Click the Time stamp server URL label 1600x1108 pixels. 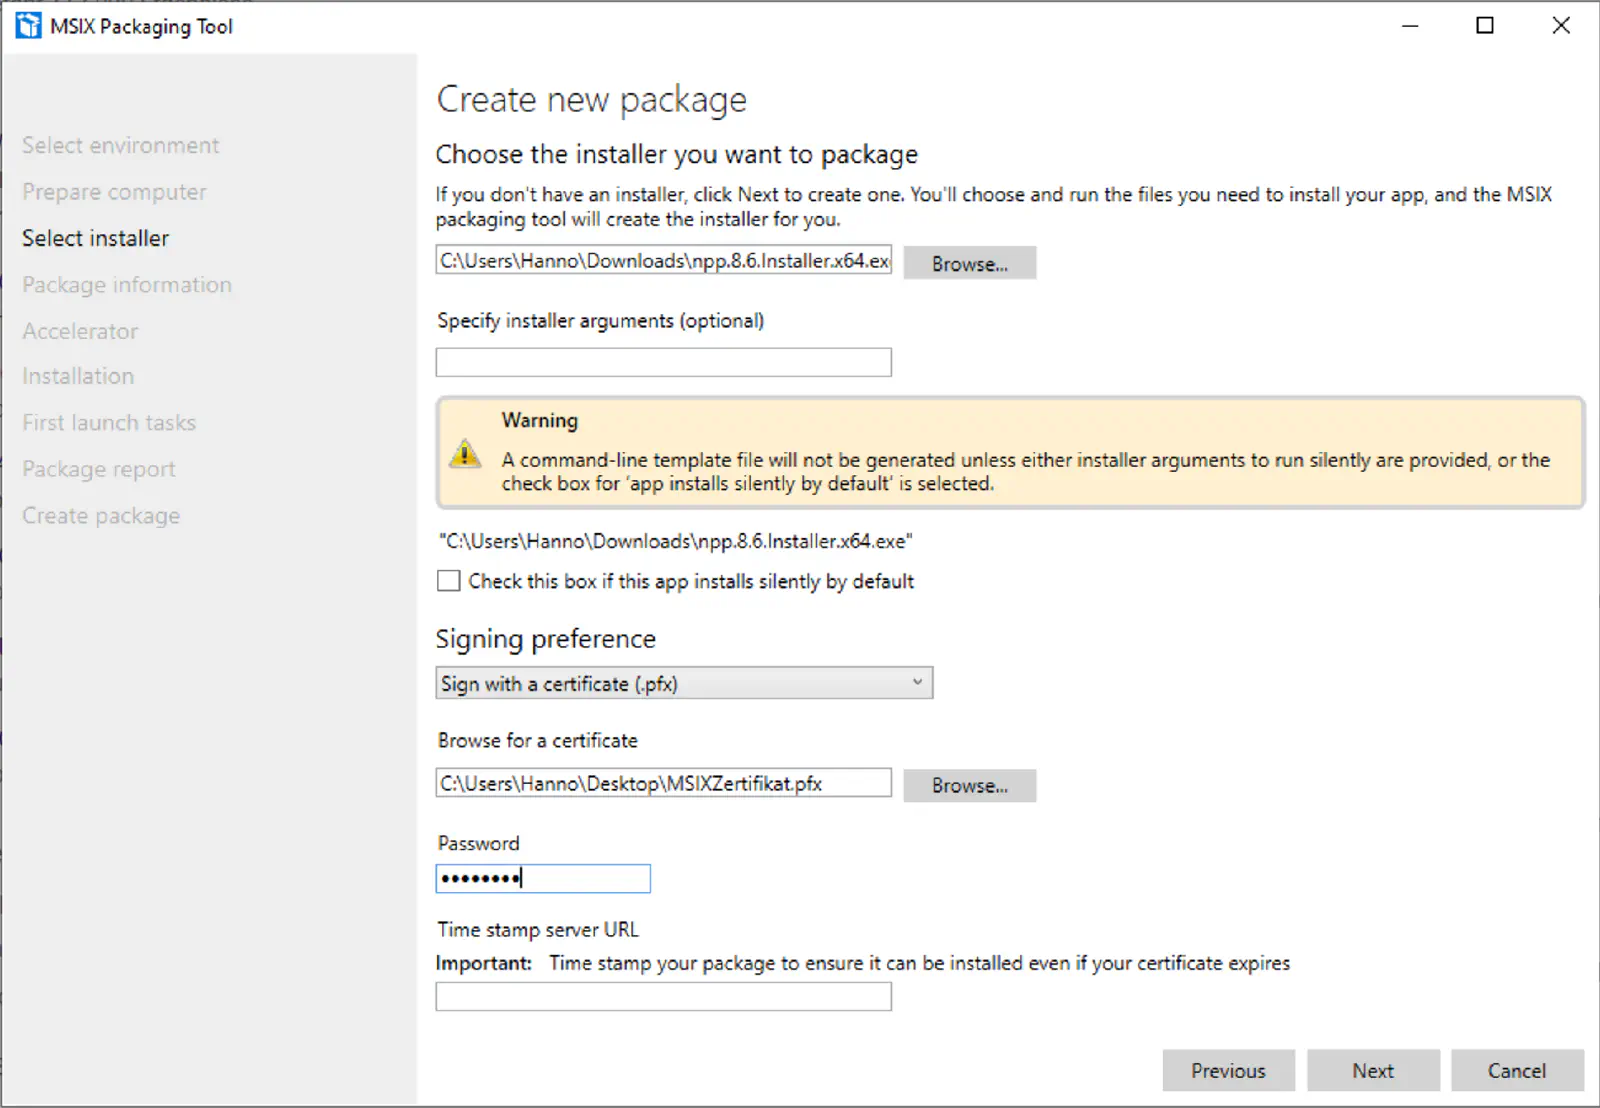(x=538, y=930)
